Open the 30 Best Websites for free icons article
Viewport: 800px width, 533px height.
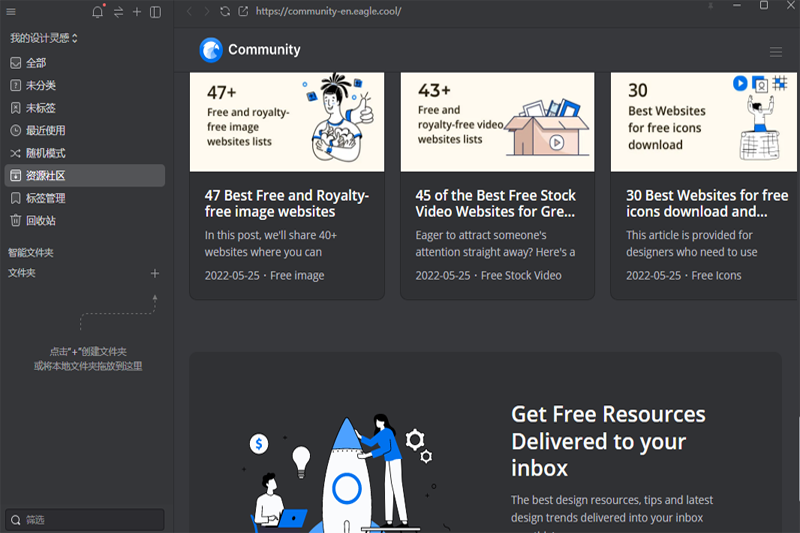pyautogui.click(x=707, y=203)
